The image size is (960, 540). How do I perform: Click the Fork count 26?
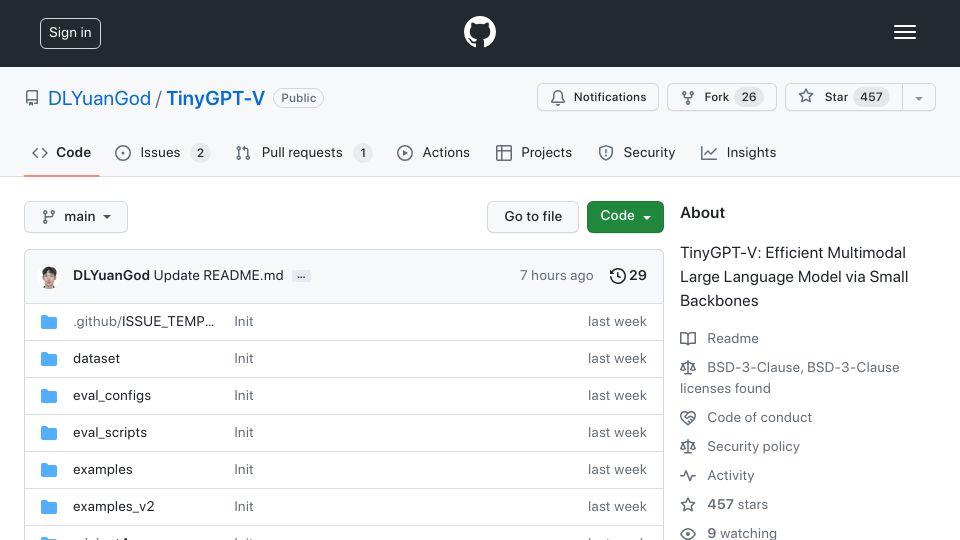point(749,97)
